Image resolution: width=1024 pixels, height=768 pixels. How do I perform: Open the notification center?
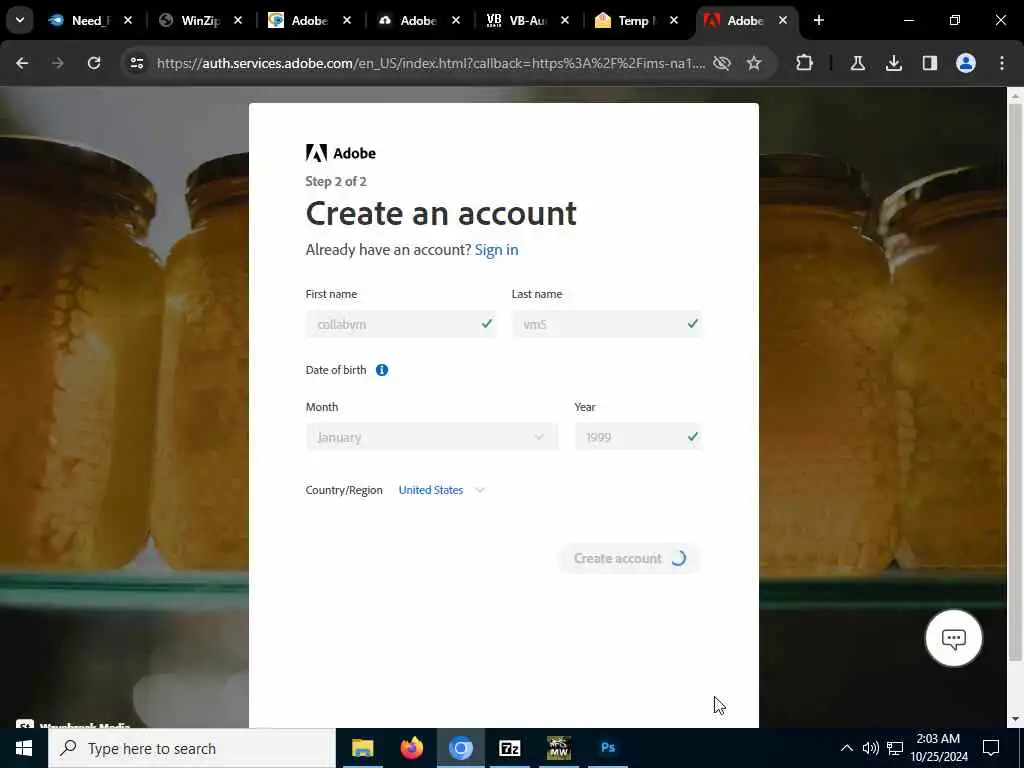point(991,748)
